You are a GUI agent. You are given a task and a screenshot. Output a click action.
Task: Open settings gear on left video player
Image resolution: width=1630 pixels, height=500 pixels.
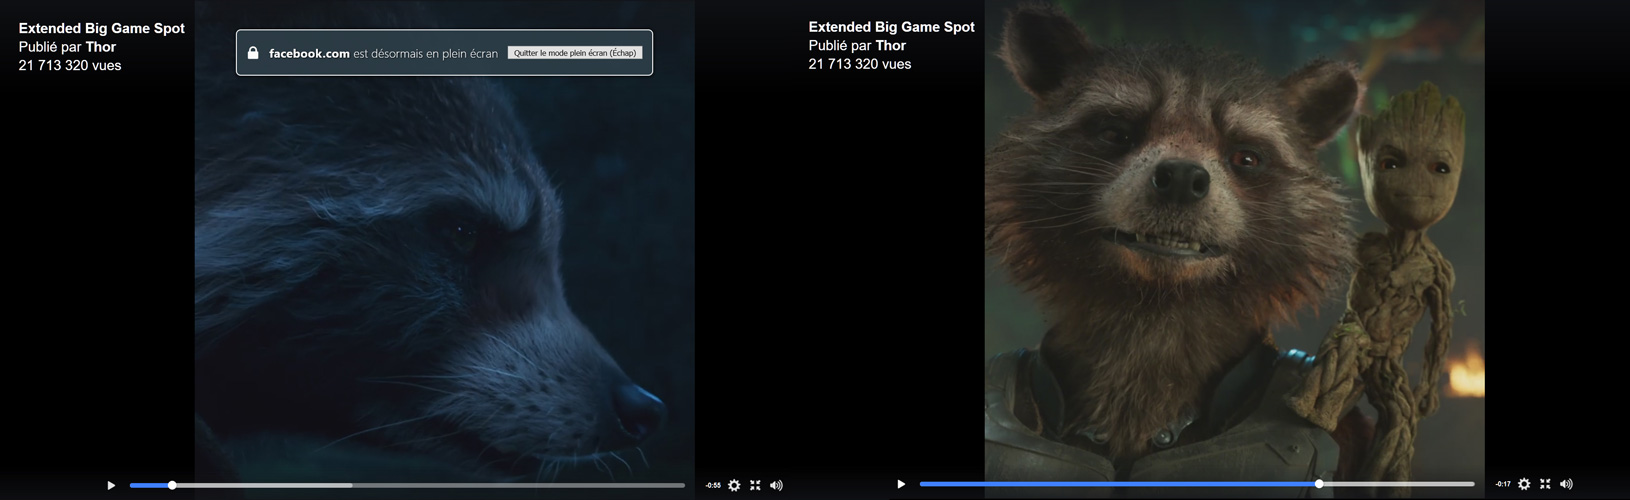click(x=734, y=485)
